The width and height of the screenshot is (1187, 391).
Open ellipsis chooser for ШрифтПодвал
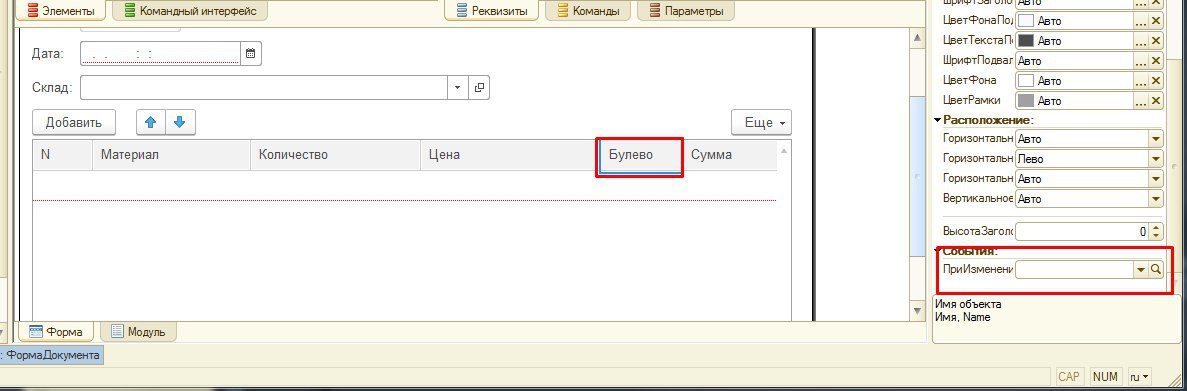[1141, 61]
